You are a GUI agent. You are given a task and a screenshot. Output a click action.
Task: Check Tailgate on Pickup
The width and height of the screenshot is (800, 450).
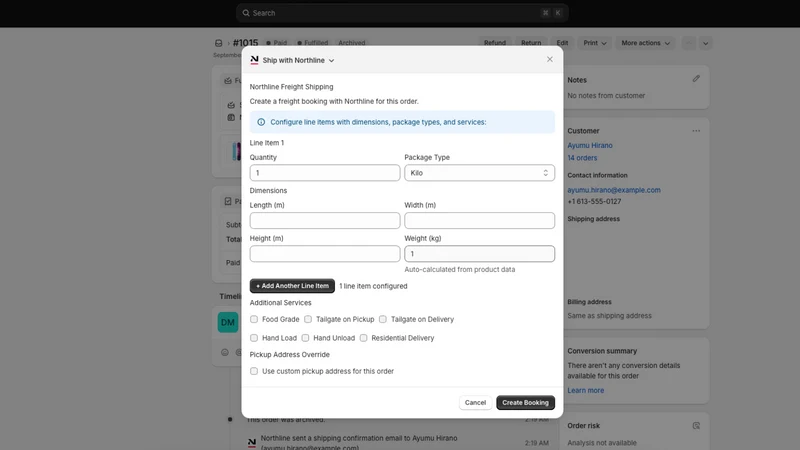[x=308, y=319]
